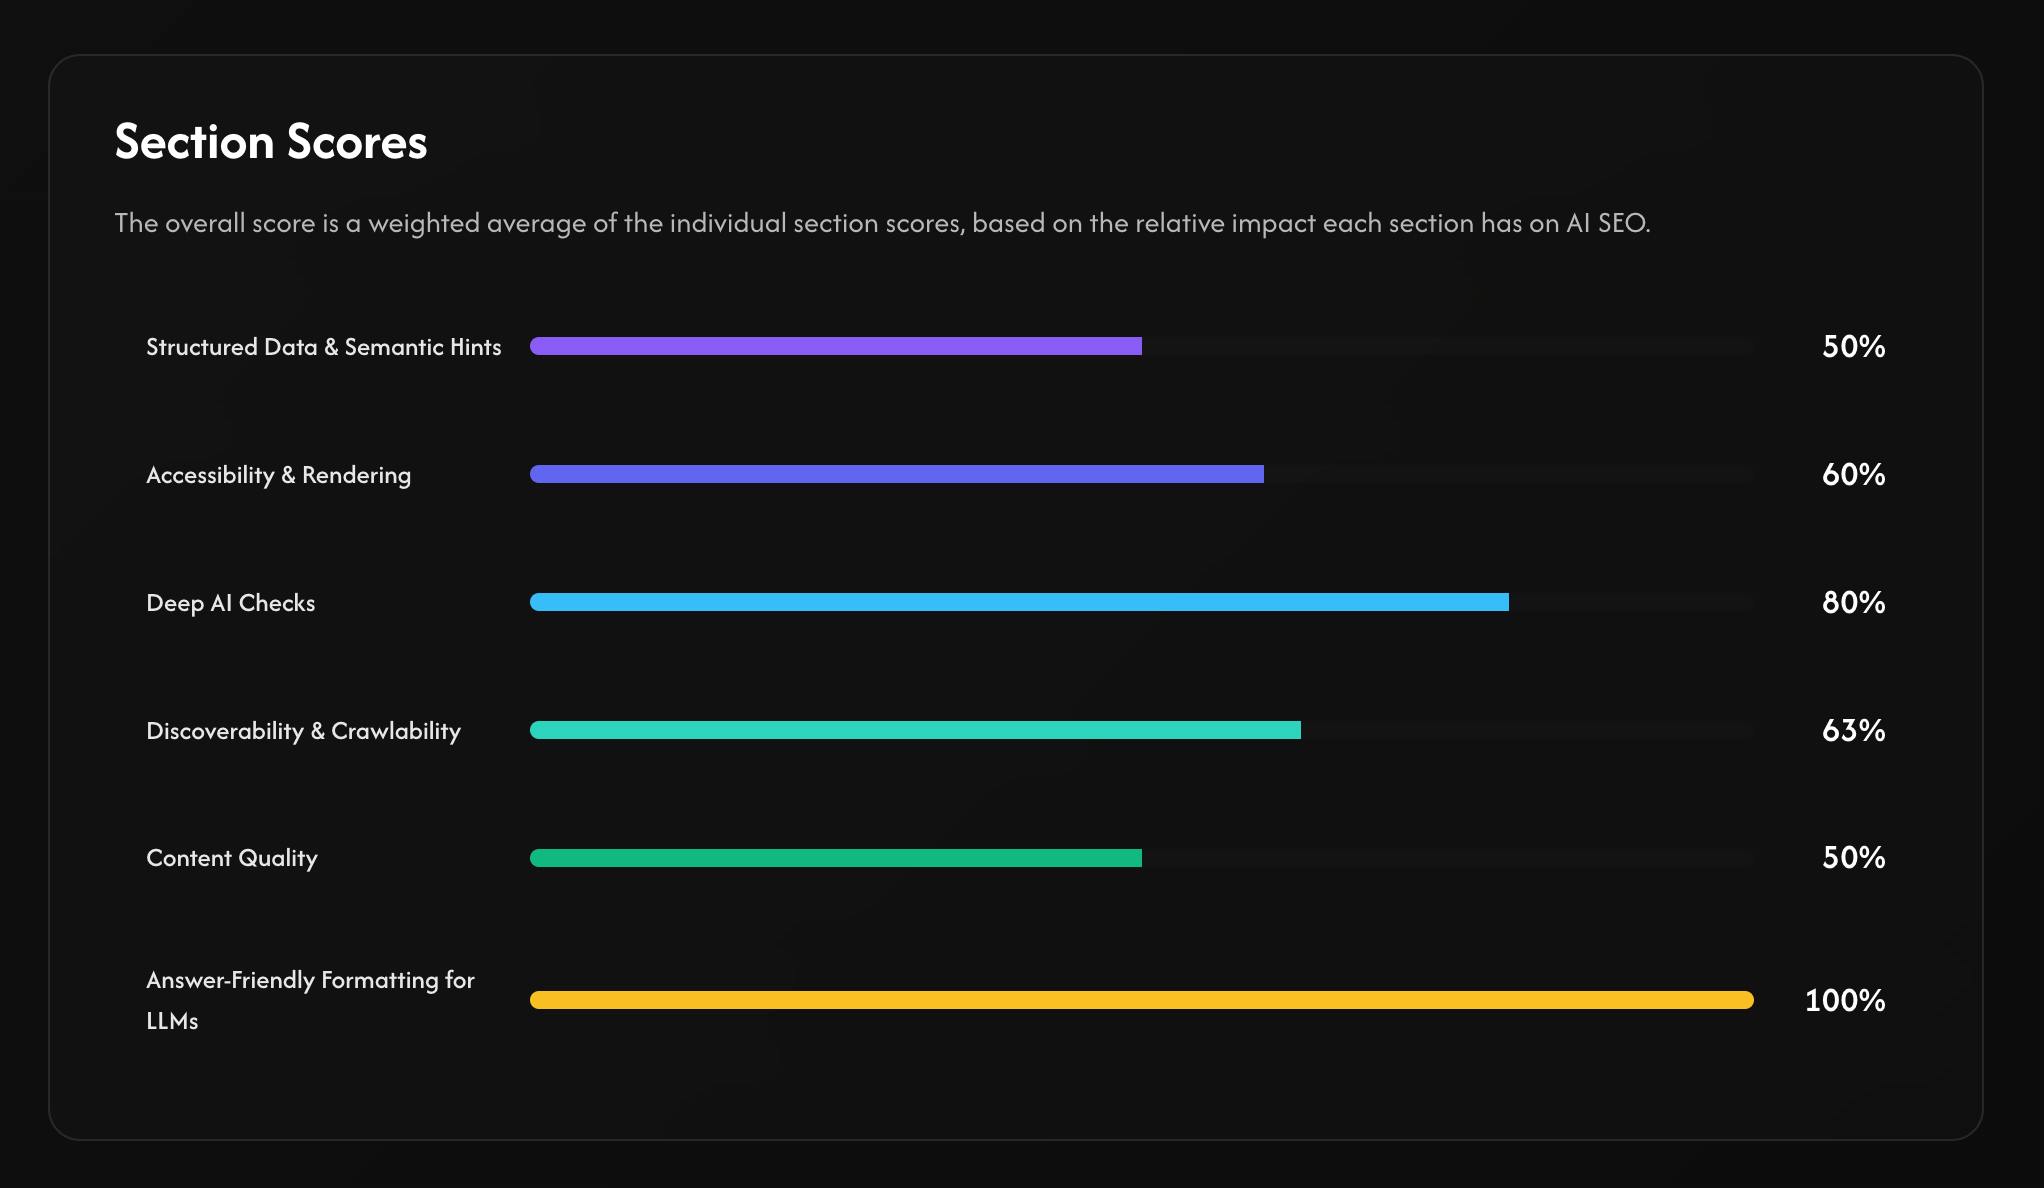Select the Deep AI Checks label
Viewport: 2044px width, 1188px height.
(231, 603)
